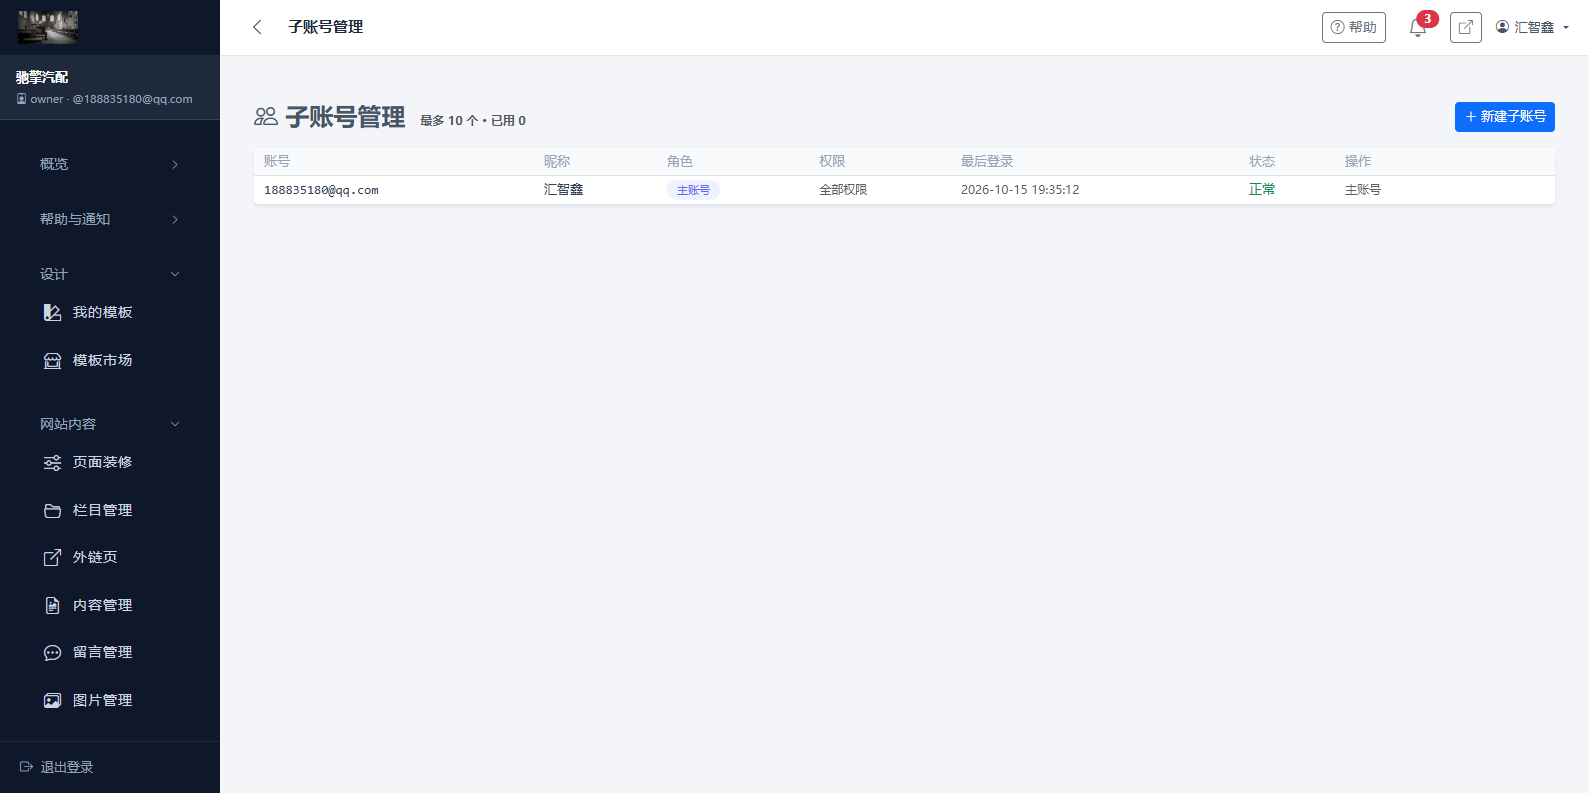This screenshot has width=1589, height=793.
Task: Click the site logo thumbnail
Action: 48,27
